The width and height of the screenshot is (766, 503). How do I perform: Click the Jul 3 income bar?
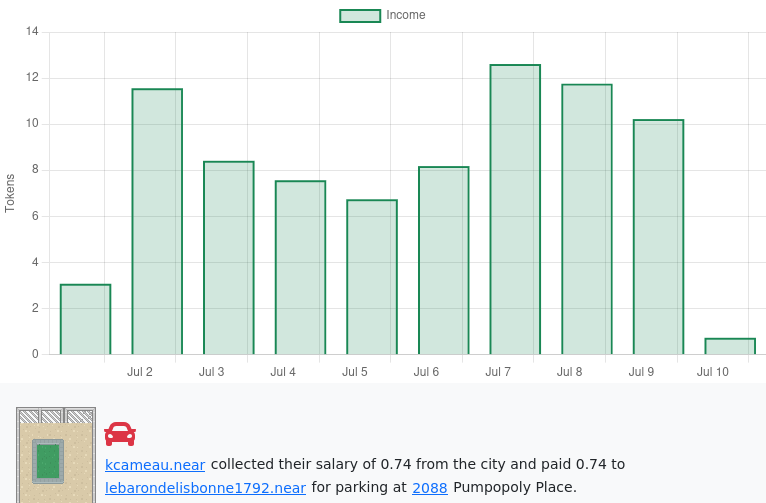pos(229,258)
